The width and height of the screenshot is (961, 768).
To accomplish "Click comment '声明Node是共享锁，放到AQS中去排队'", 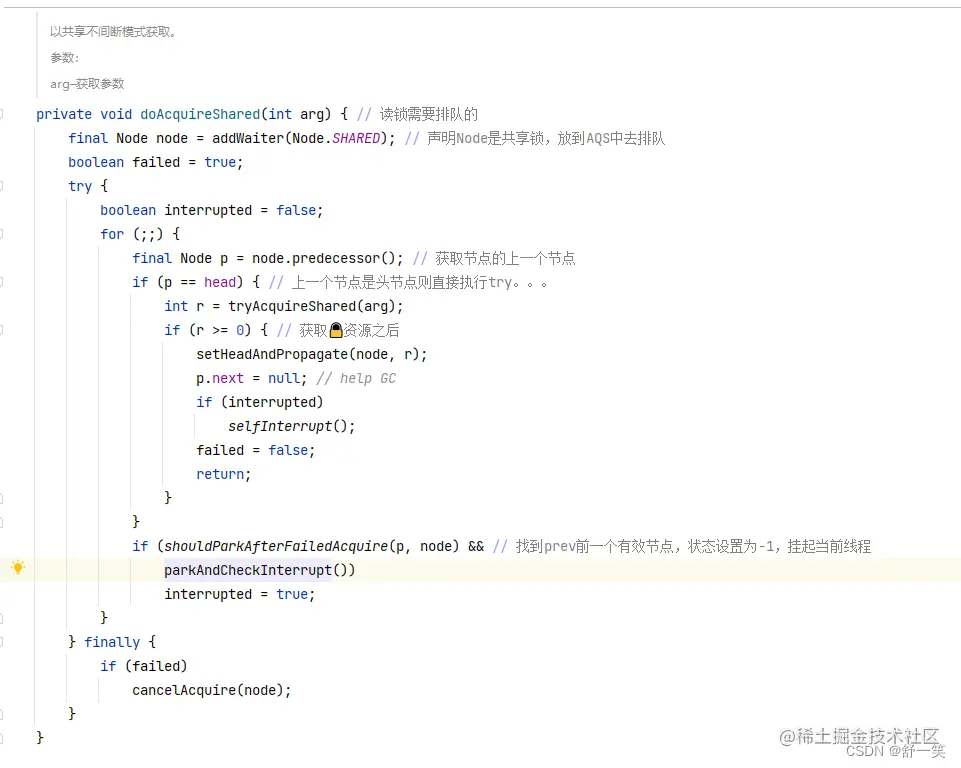I will point(535,139).
